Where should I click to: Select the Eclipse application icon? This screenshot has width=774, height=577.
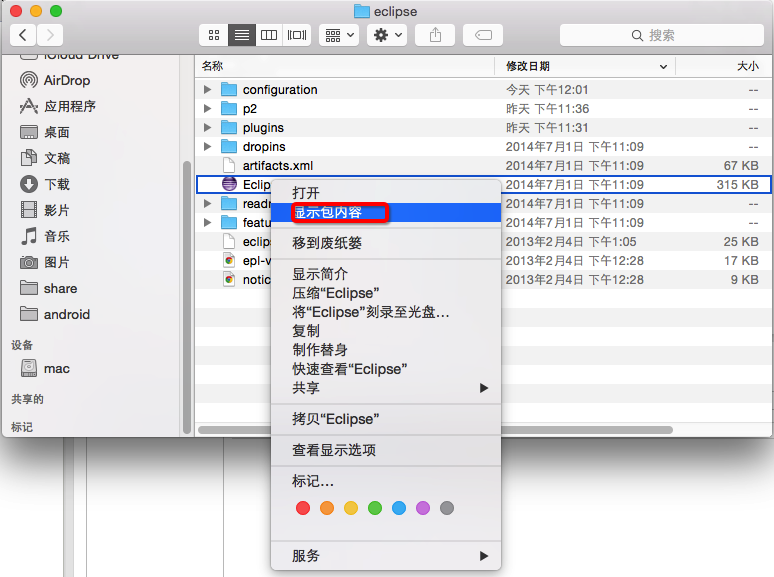coord(229,184)
